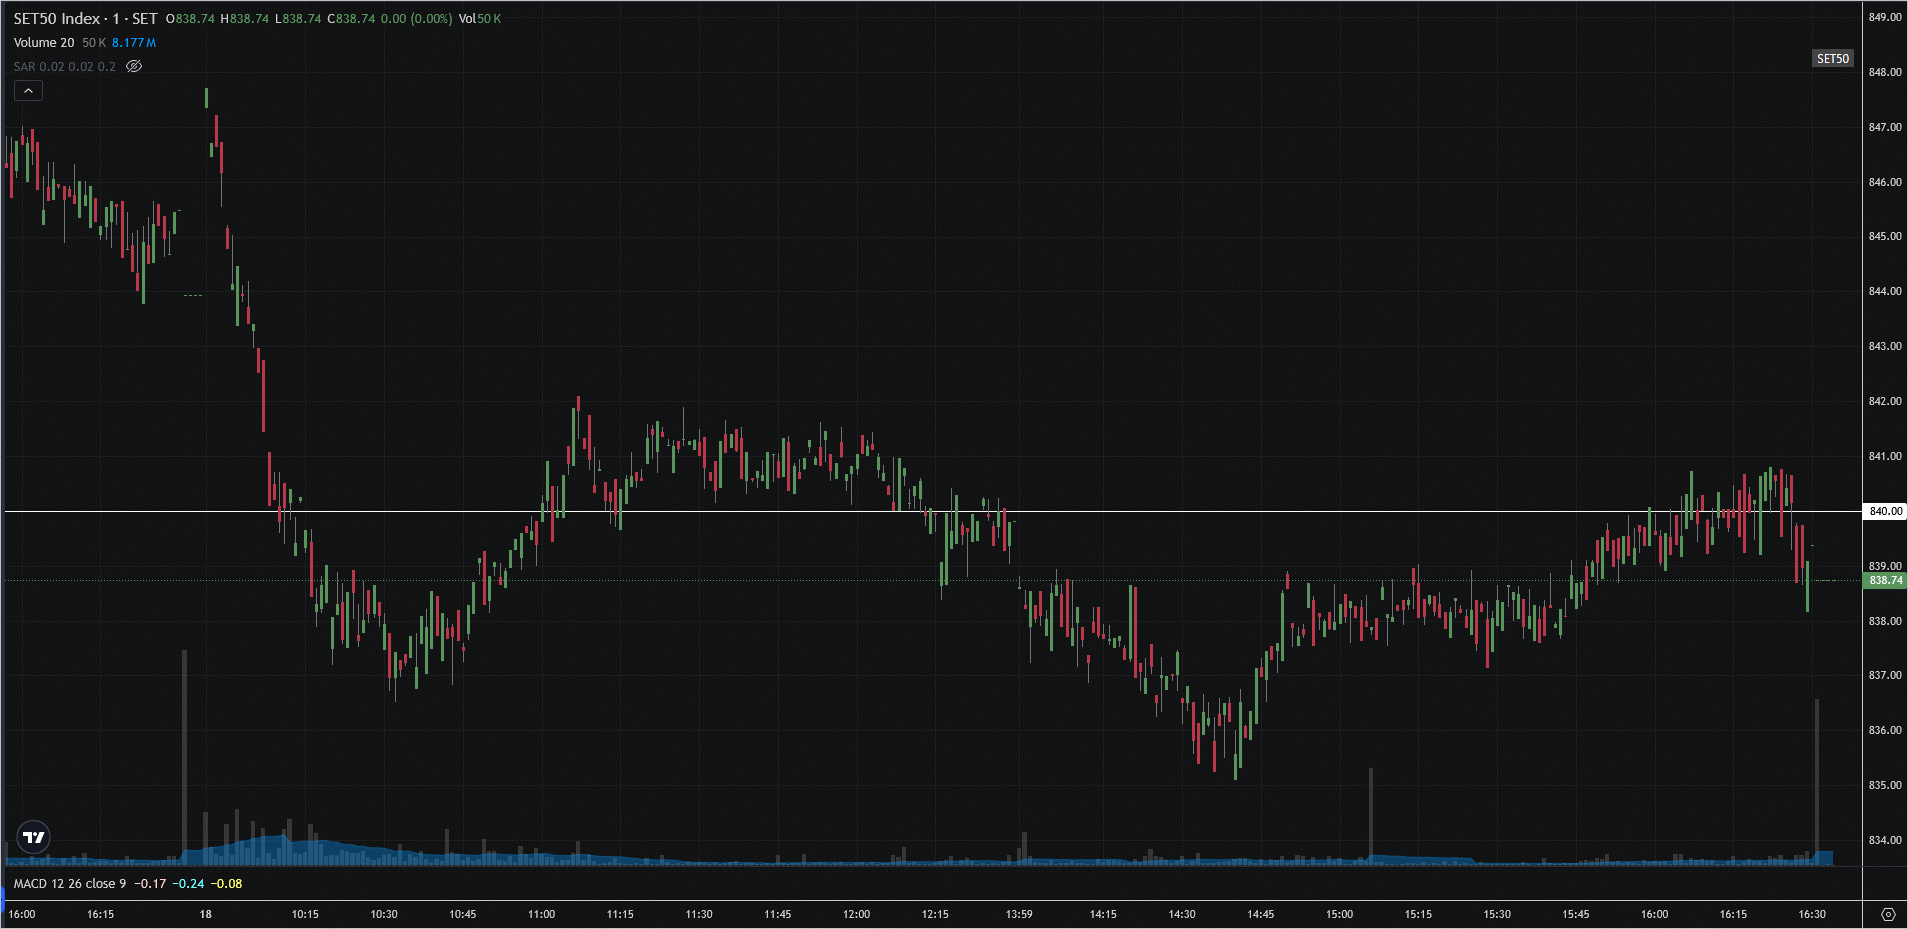Select the MACD 12 26 close legend
Image resolution: width=1908 pixels, height=929 pixels.
(70, 884)
